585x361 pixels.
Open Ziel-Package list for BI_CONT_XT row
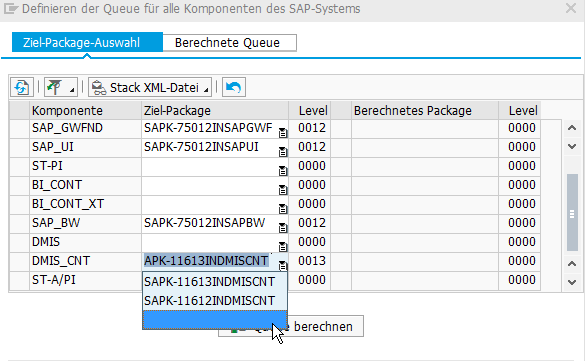pos(283,209)
